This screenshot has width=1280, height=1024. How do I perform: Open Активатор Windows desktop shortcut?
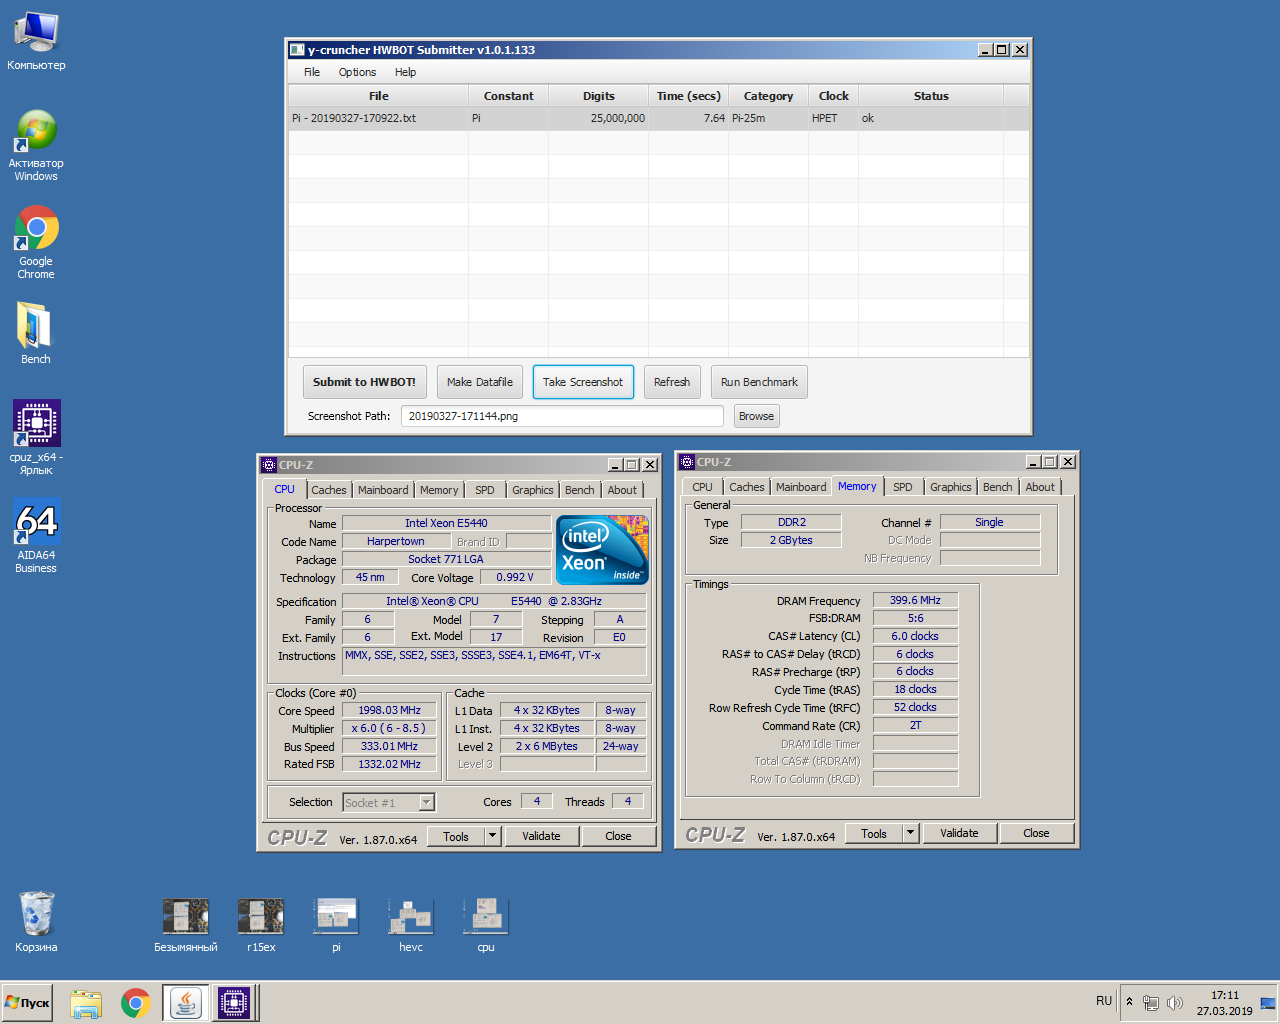36,146
